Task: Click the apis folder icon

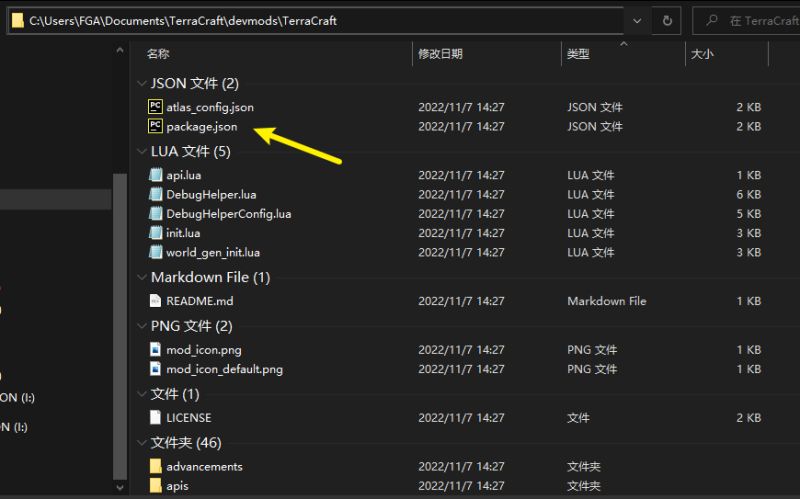Action: tap(156, 486)
